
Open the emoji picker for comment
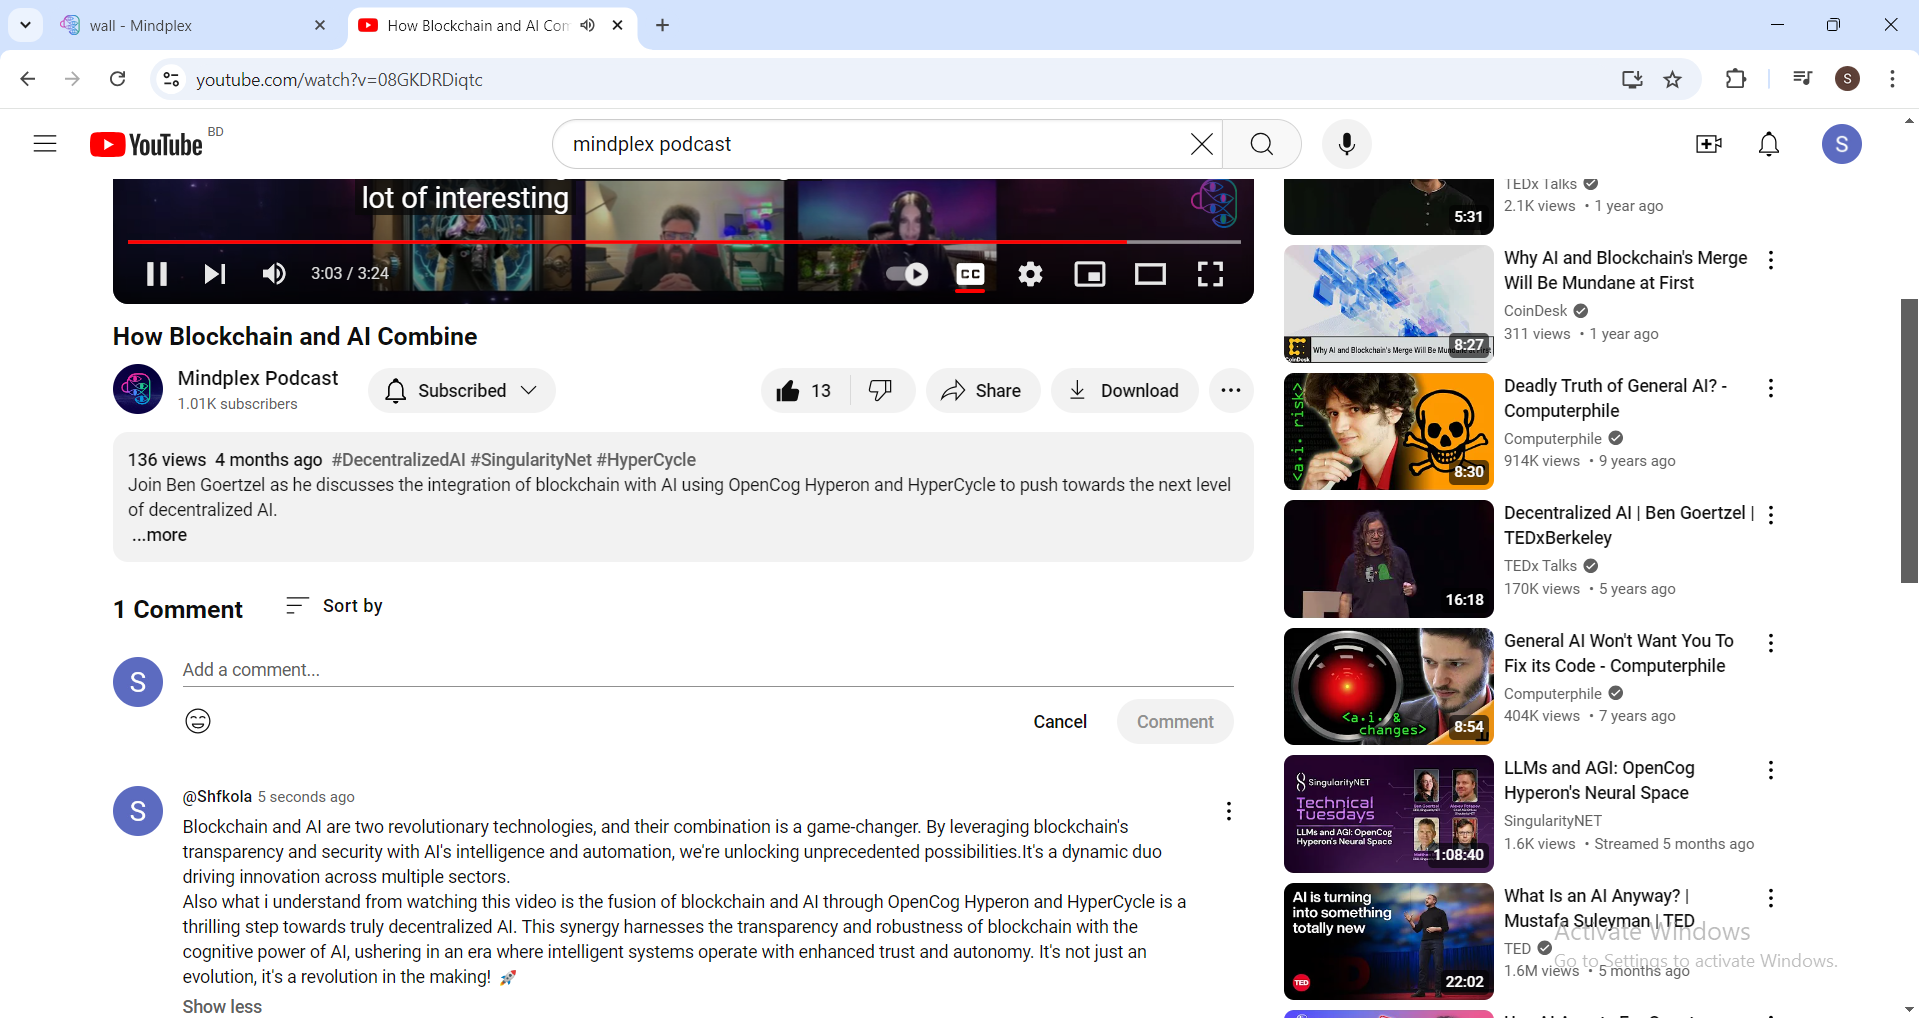pyautogui.click(x=198, y=721)
